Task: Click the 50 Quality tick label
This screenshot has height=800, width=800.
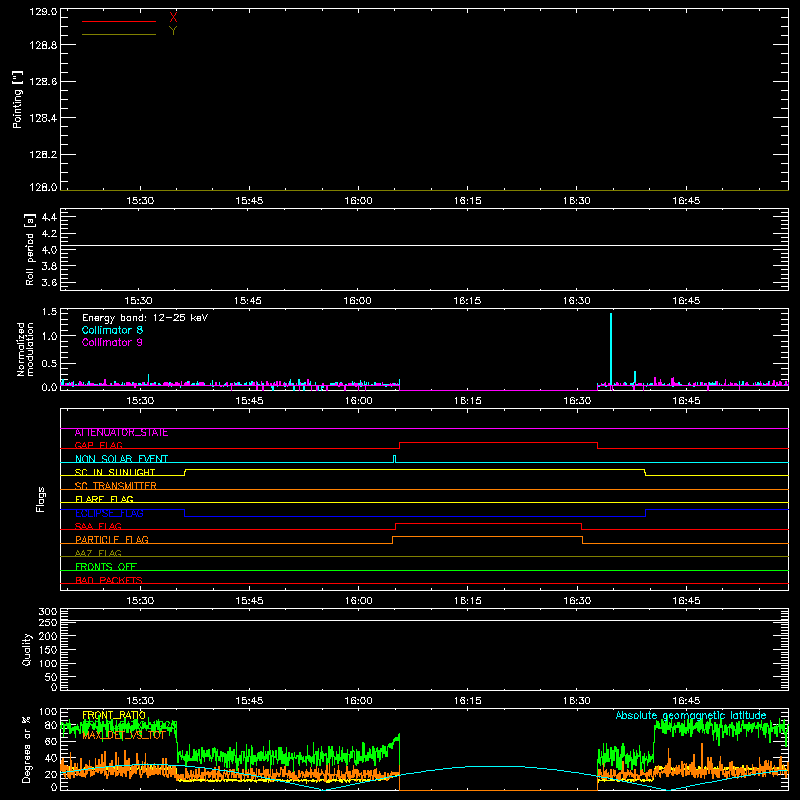Action: click(51, 678)
